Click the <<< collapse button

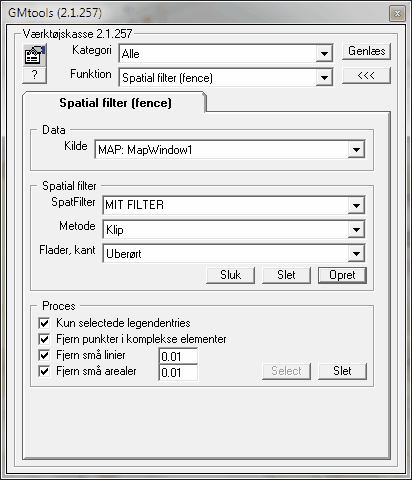pos(366,75)
